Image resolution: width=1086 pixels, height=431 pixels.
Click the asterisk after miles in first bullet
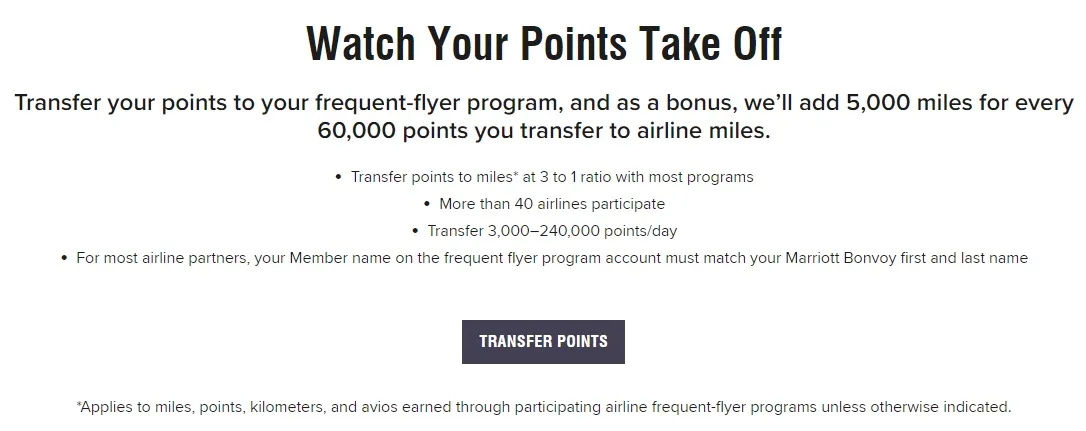(x=516, y=175)
